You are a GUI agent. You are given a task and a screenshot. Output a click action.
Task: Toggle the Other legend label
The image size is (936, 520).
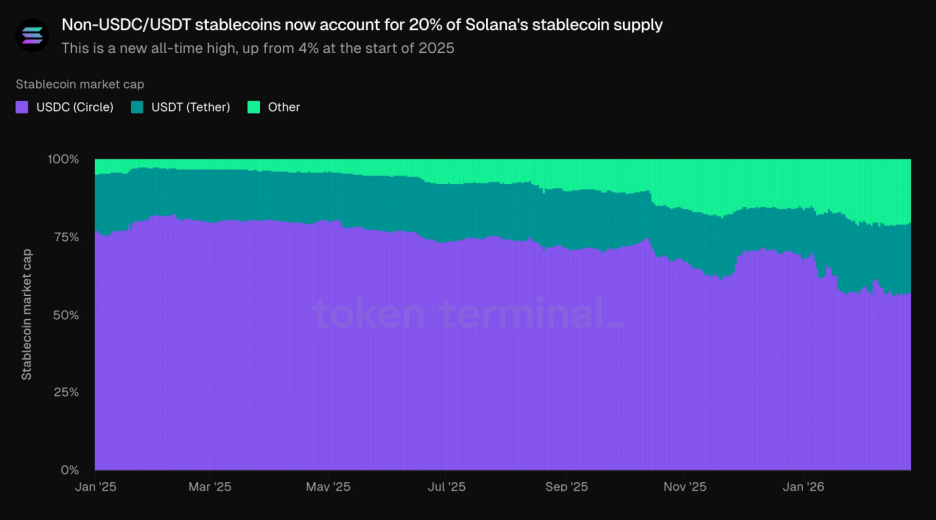(284, 107)
